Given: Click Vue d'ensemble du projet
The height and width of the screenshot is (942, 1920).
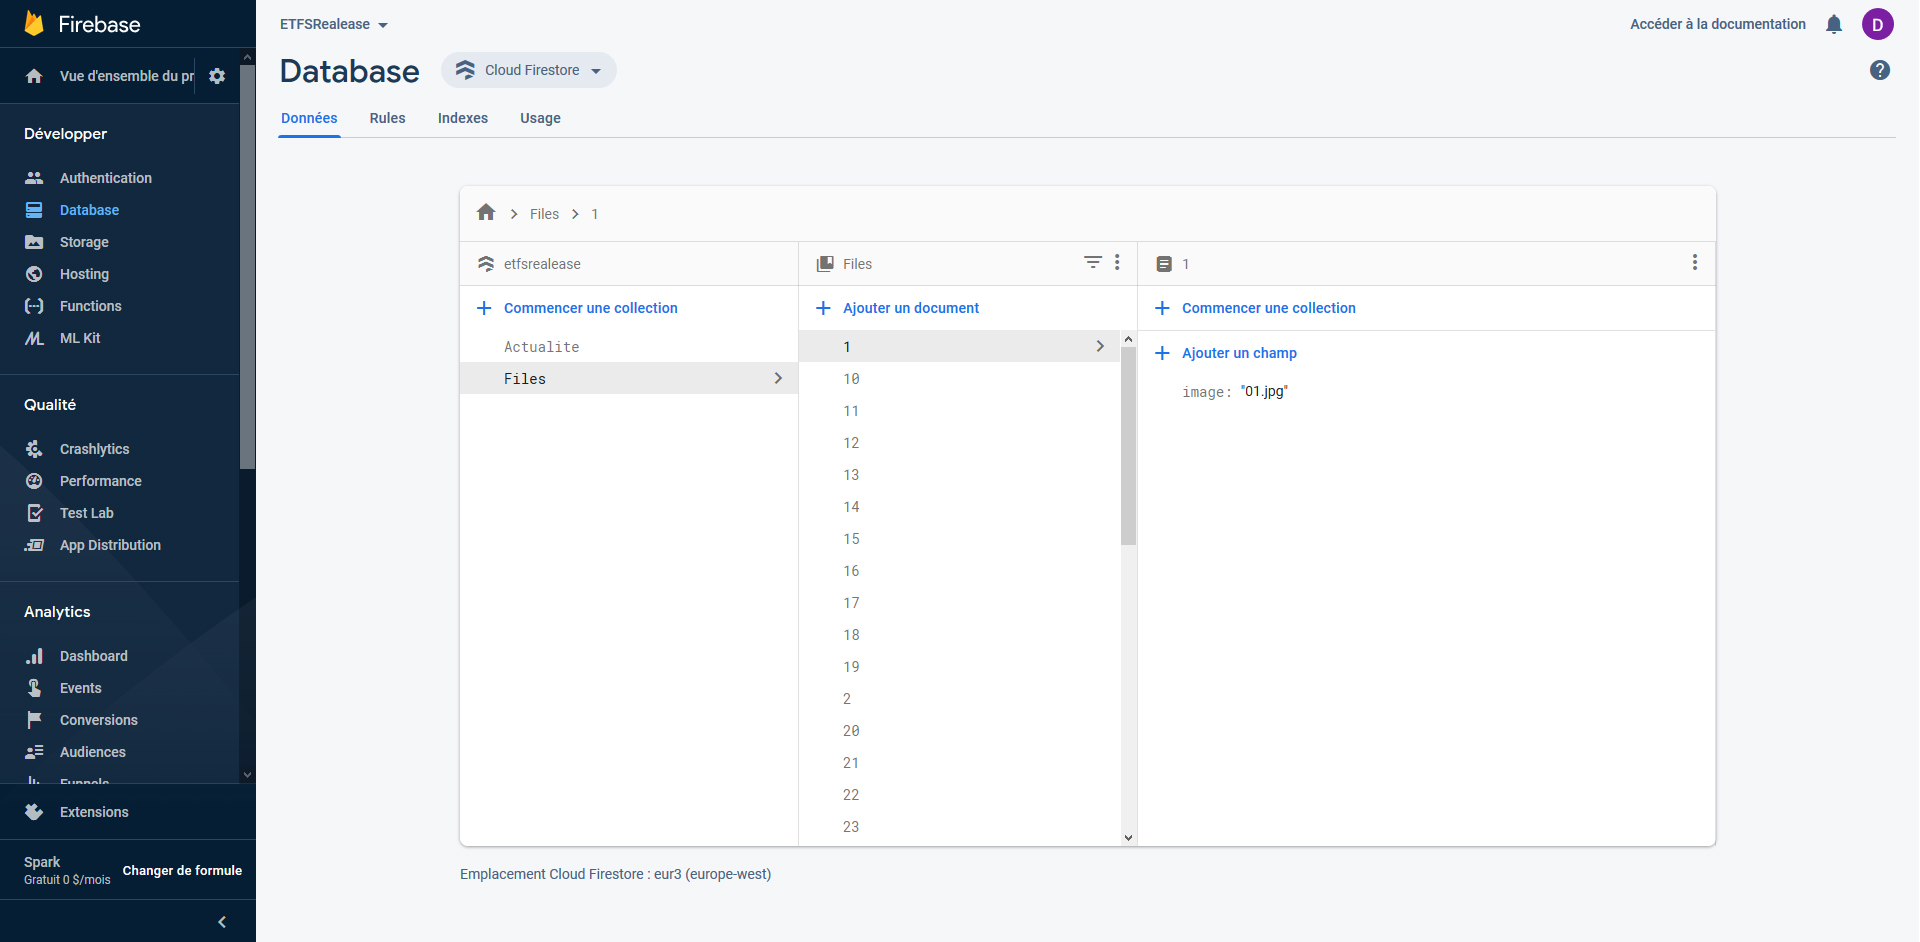Looking at the screenshot, I should [127, 76].
